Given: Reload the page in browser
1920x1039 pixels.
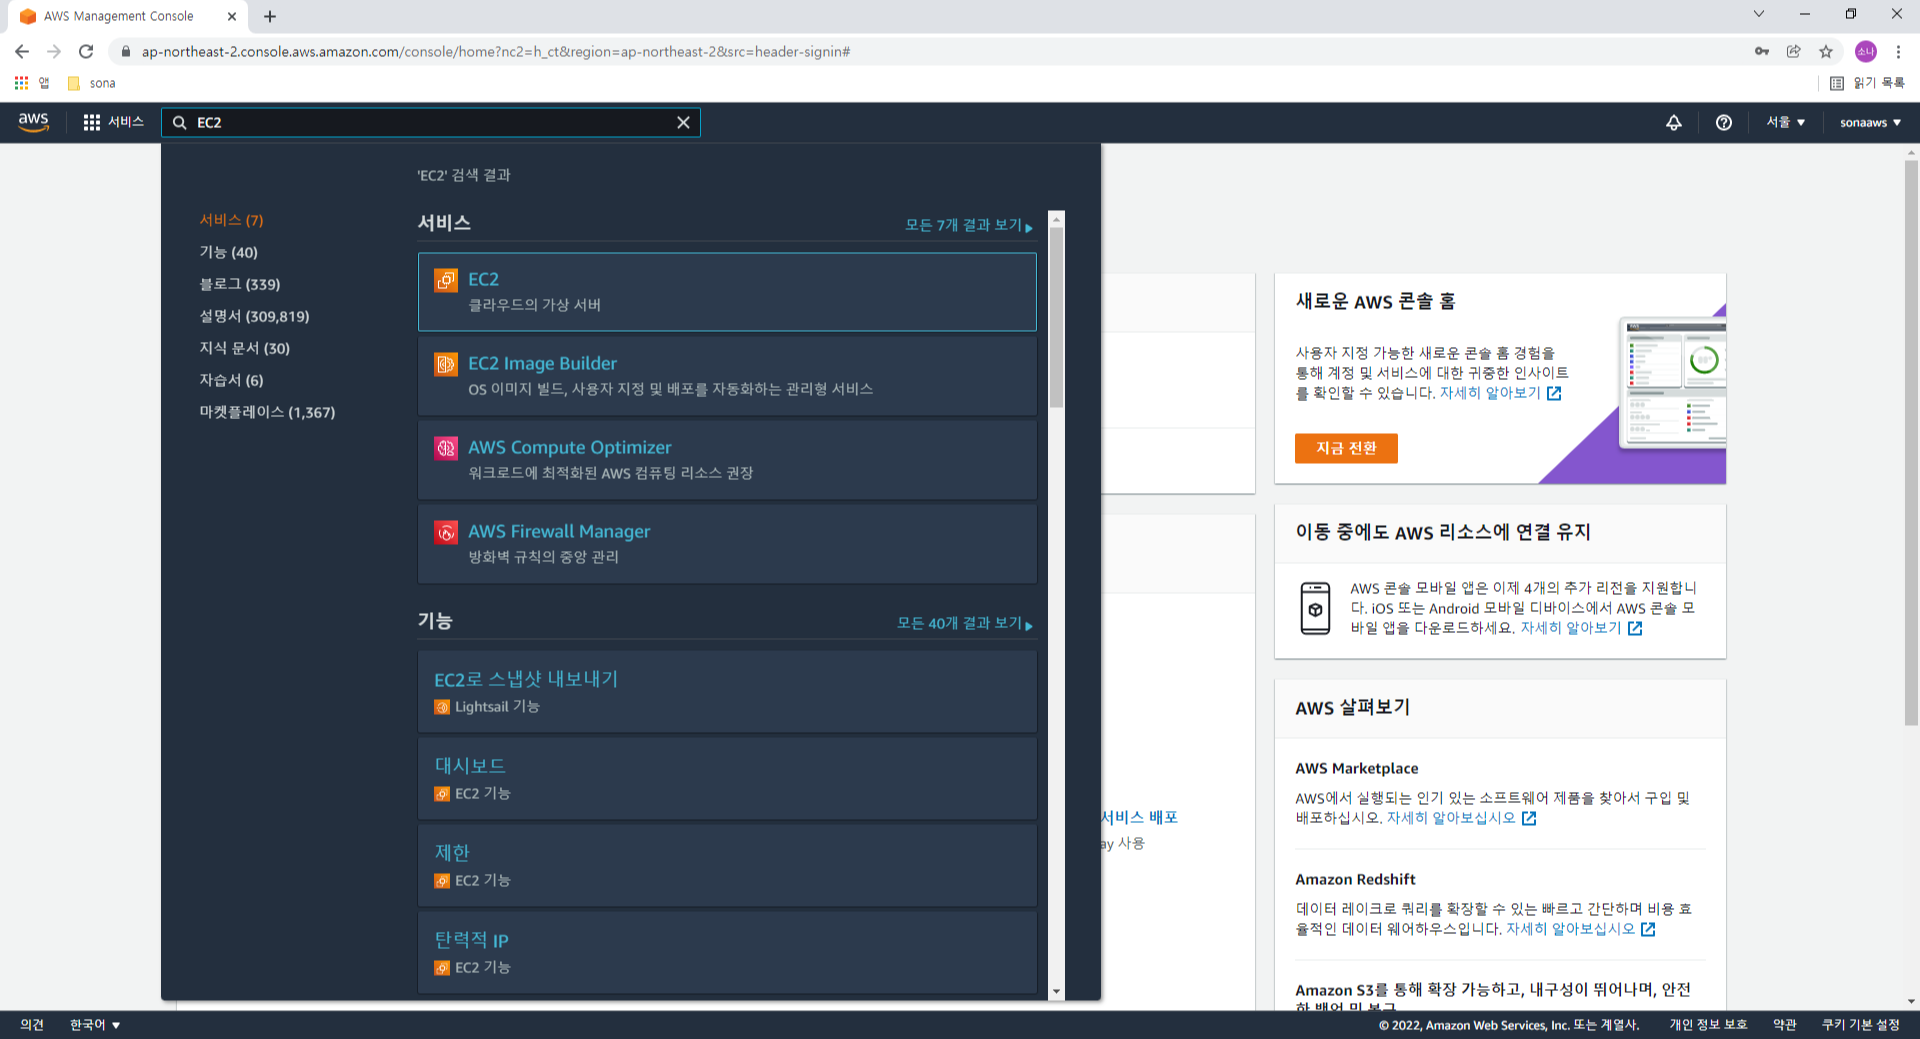Looking at the screenshot, I should [x=86, y=51].
